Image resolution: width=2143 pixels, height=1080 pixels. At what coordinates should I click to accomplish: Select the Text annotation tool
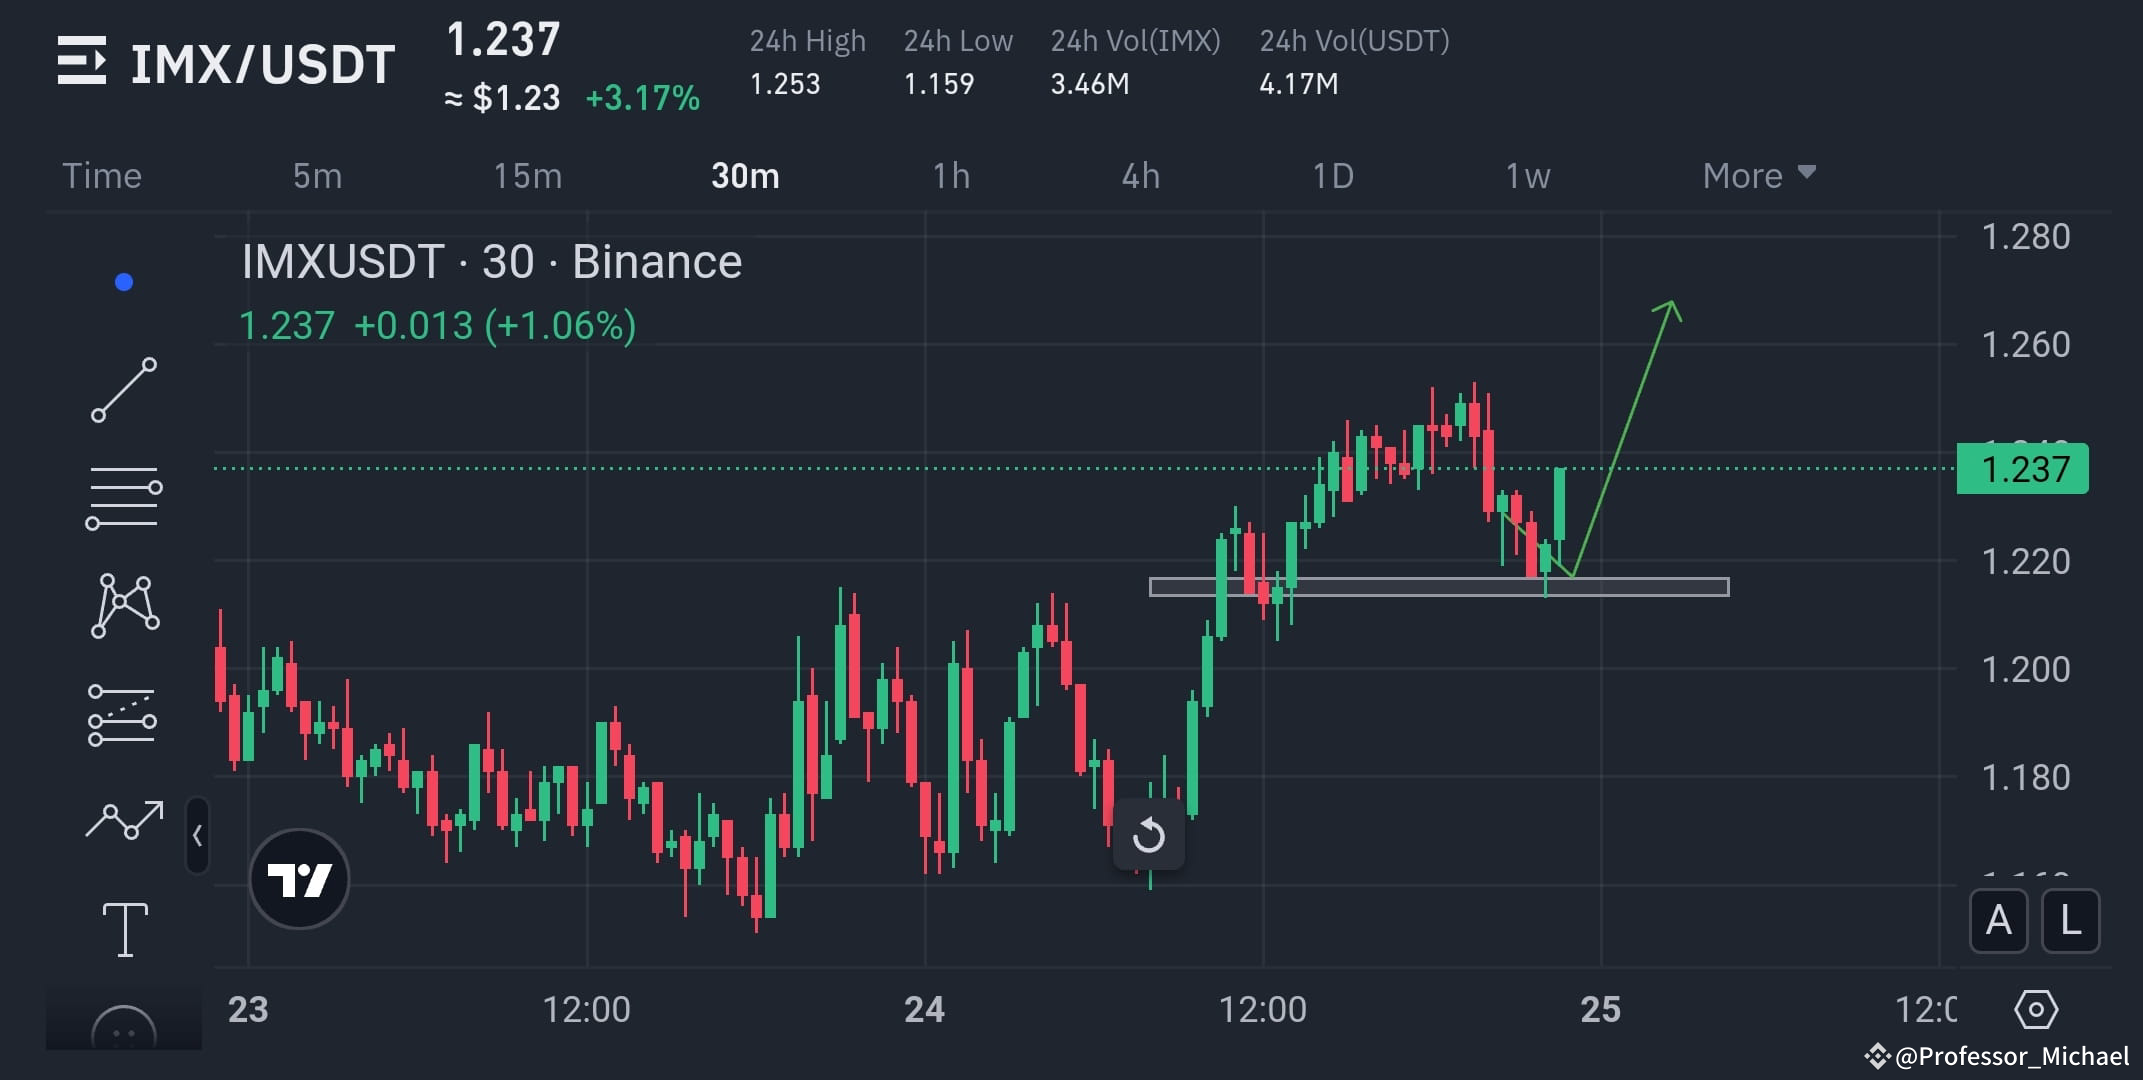pos(124,928)
